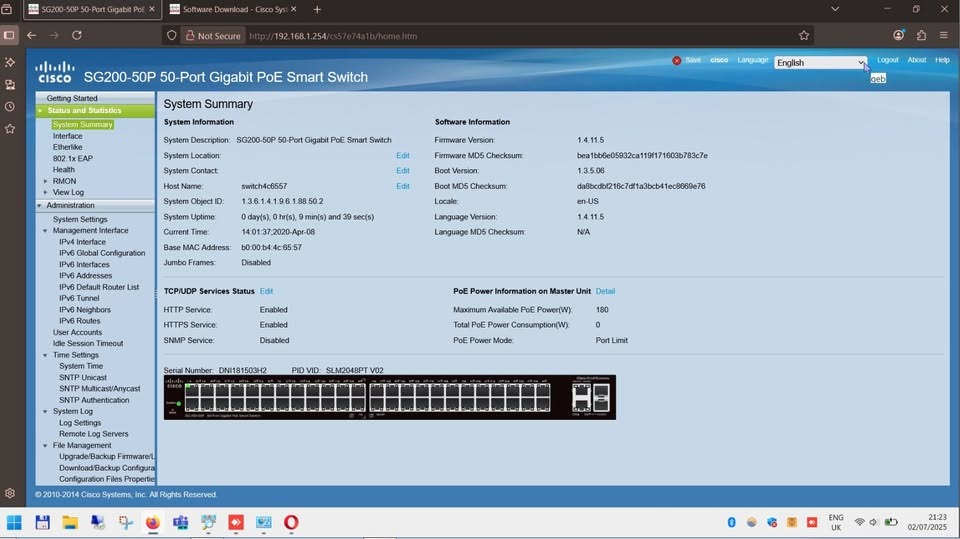960x539 pixels.
Task: Expand the RMON tree node
Action: point(45,181)
